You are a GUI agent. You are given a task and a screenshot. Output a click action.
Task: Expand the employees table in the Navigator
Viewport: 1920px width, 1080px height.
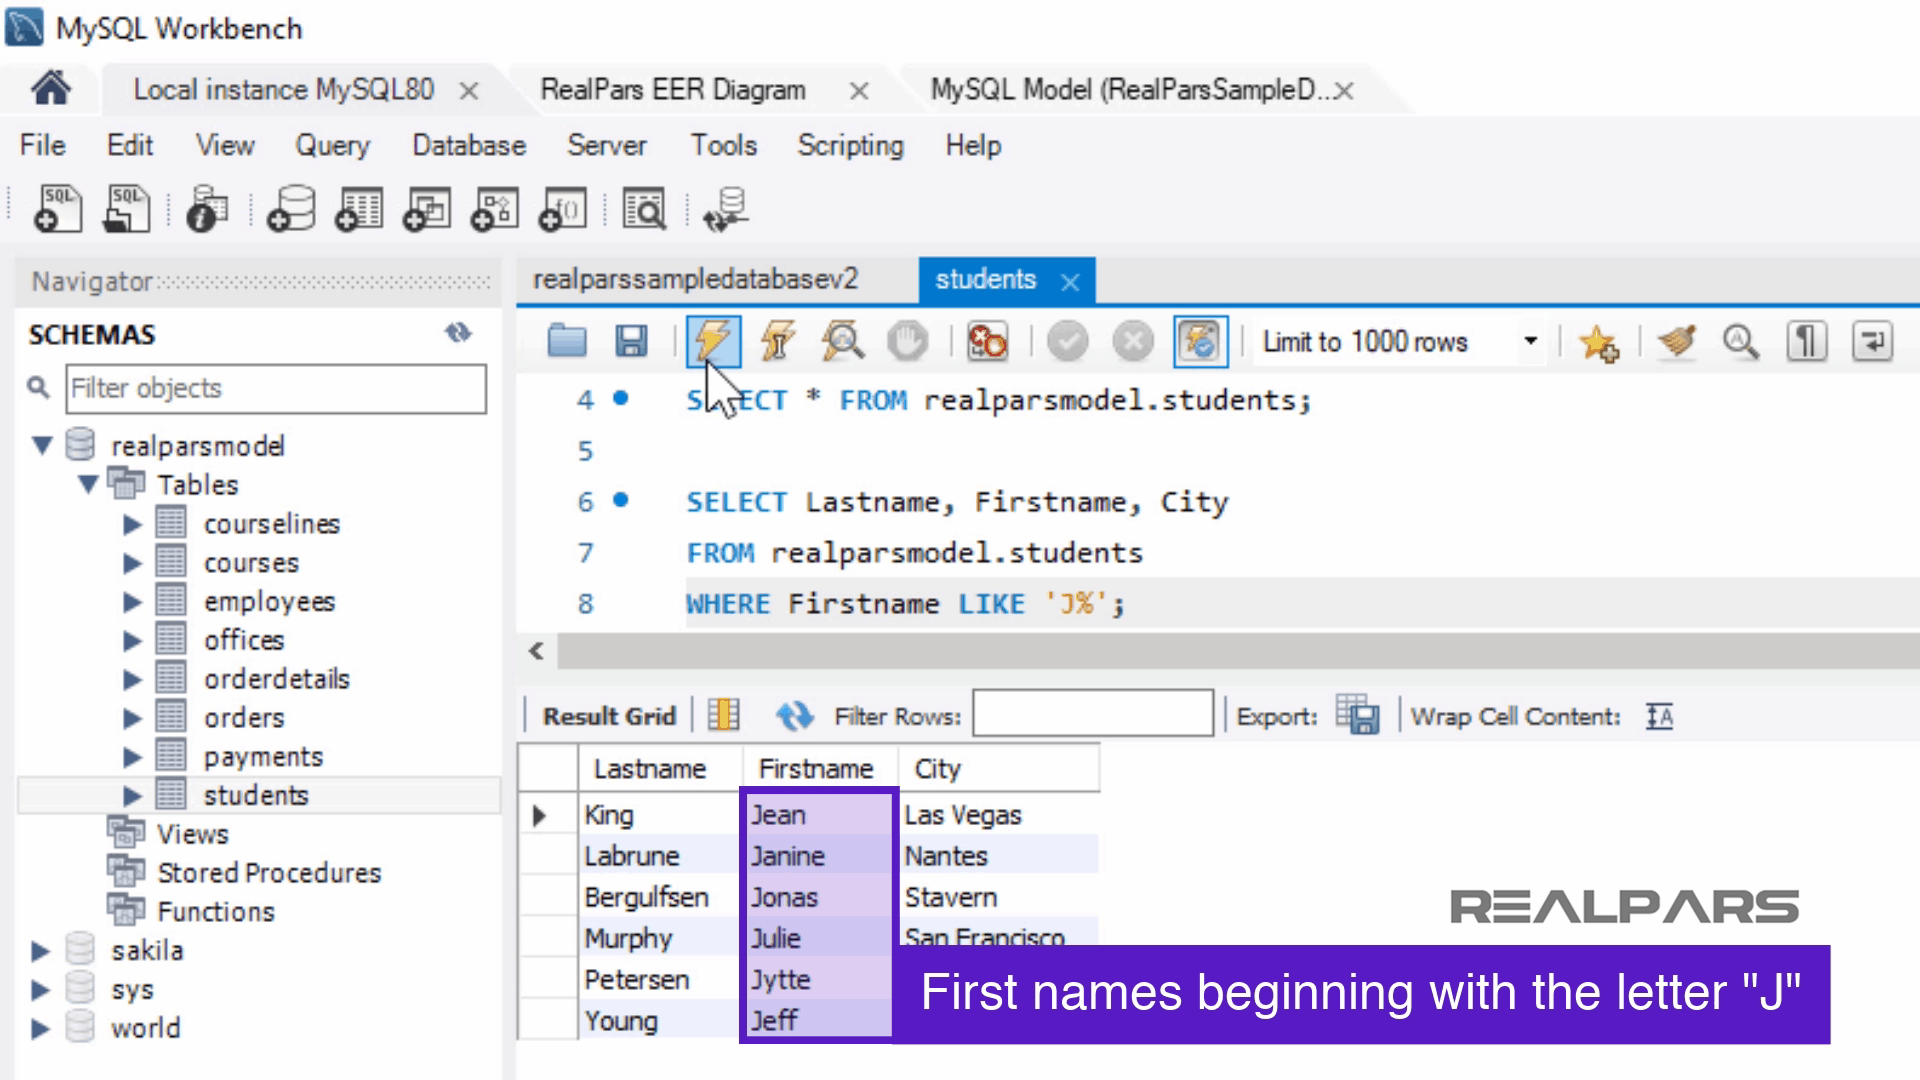pos(132,601)
